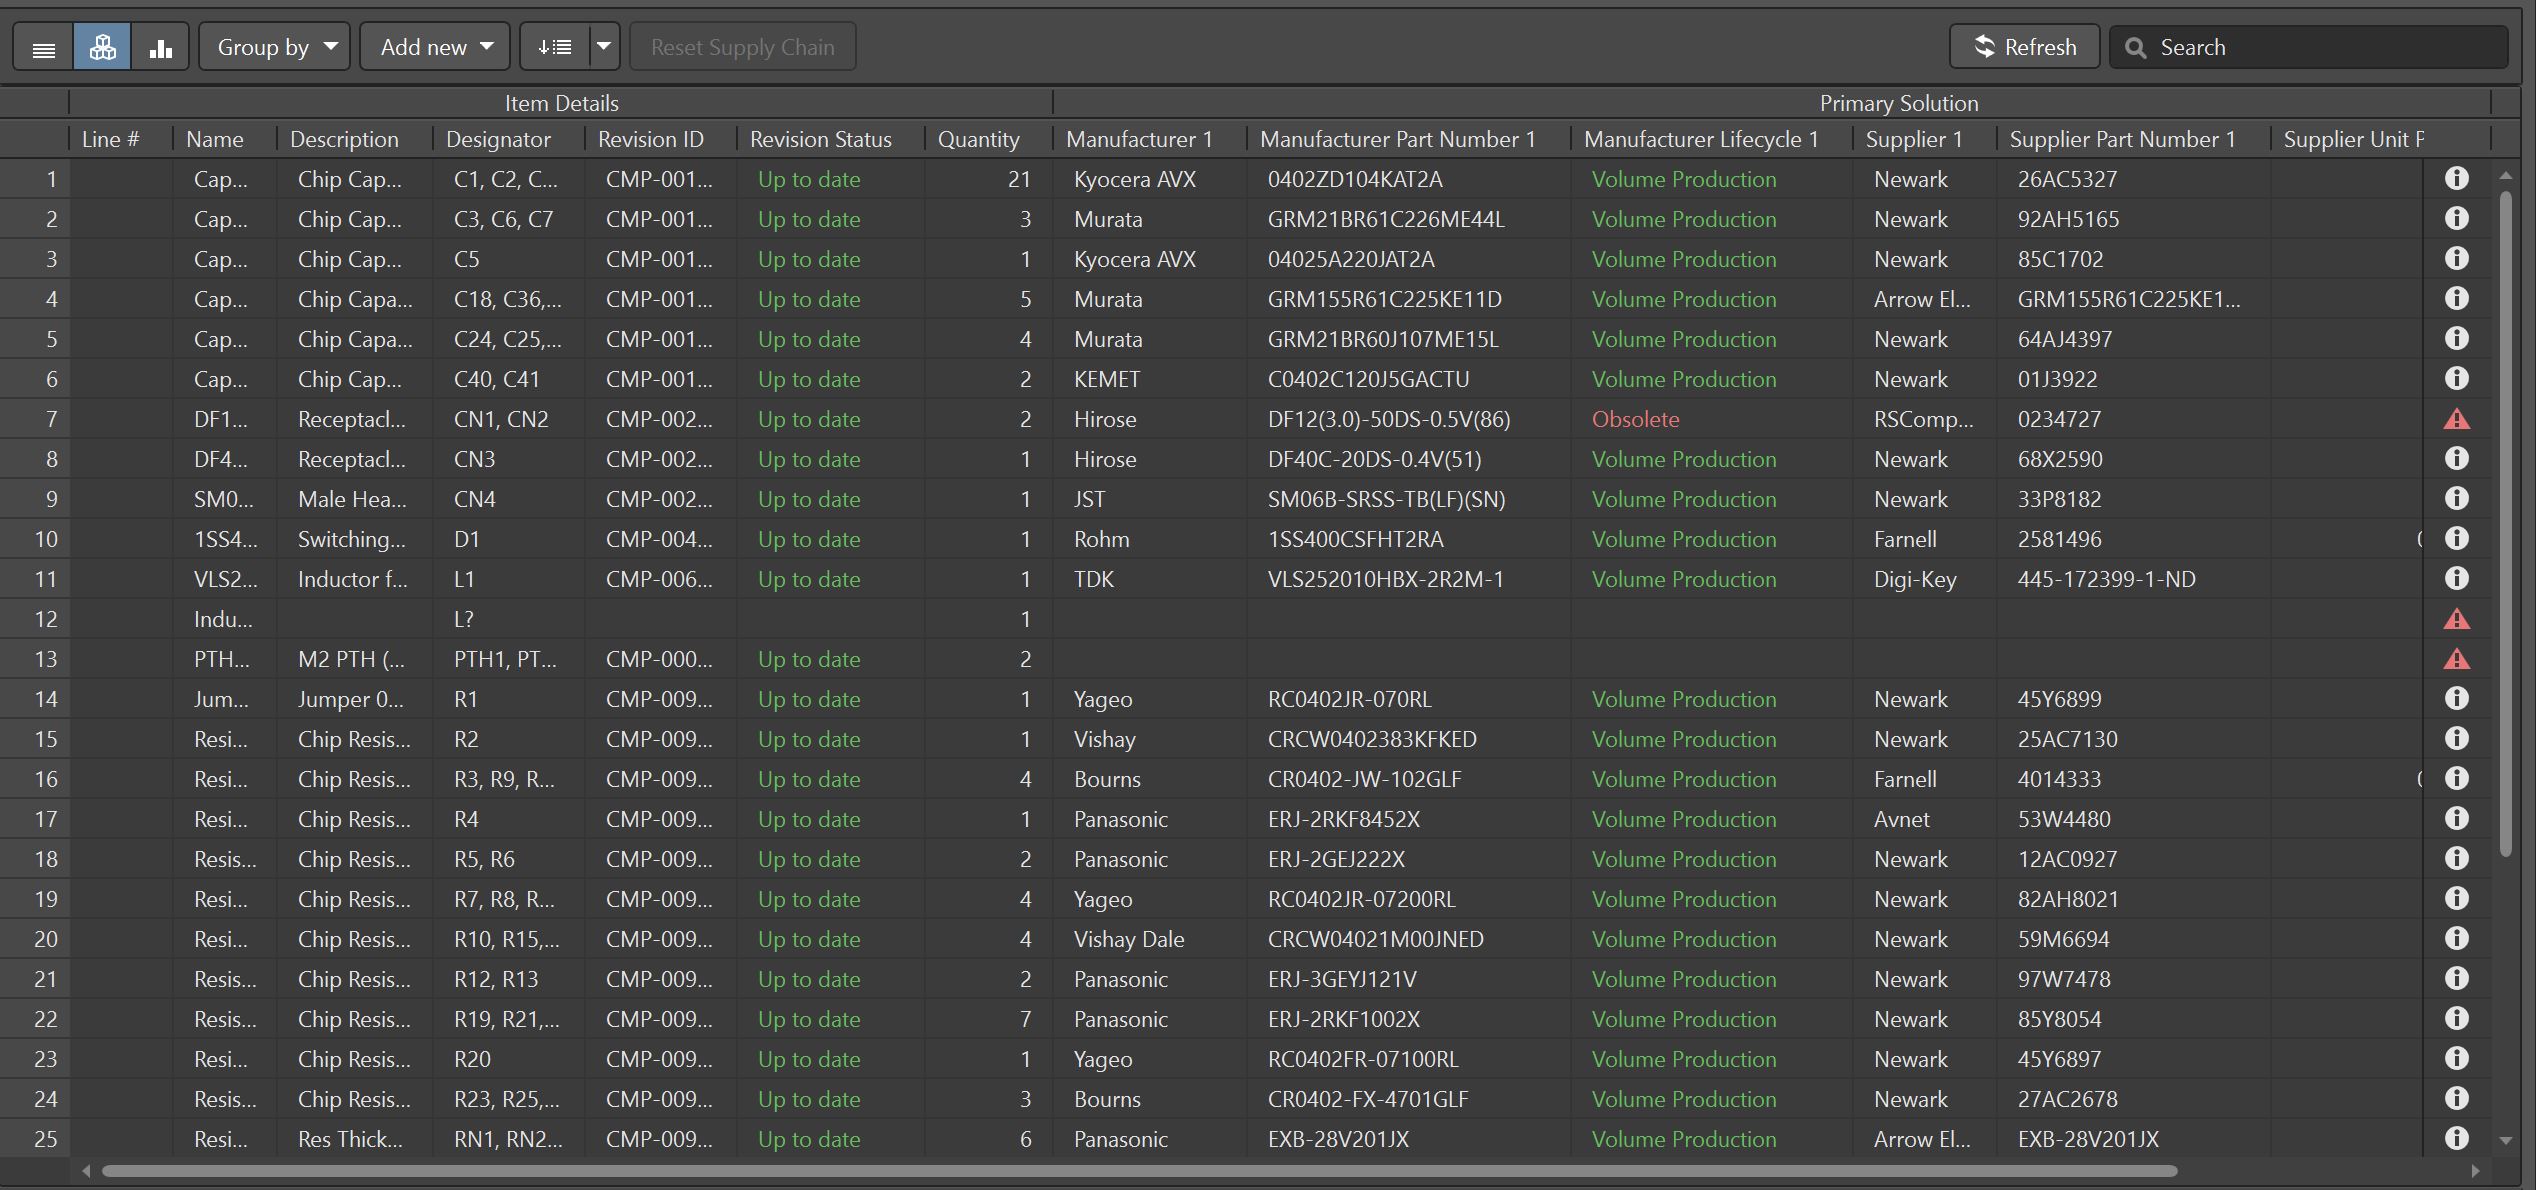The width and height of the screenshot is (2536, 1190).
Task: Click the warning icon for row 12 inductor
Action: [2456, 619]
